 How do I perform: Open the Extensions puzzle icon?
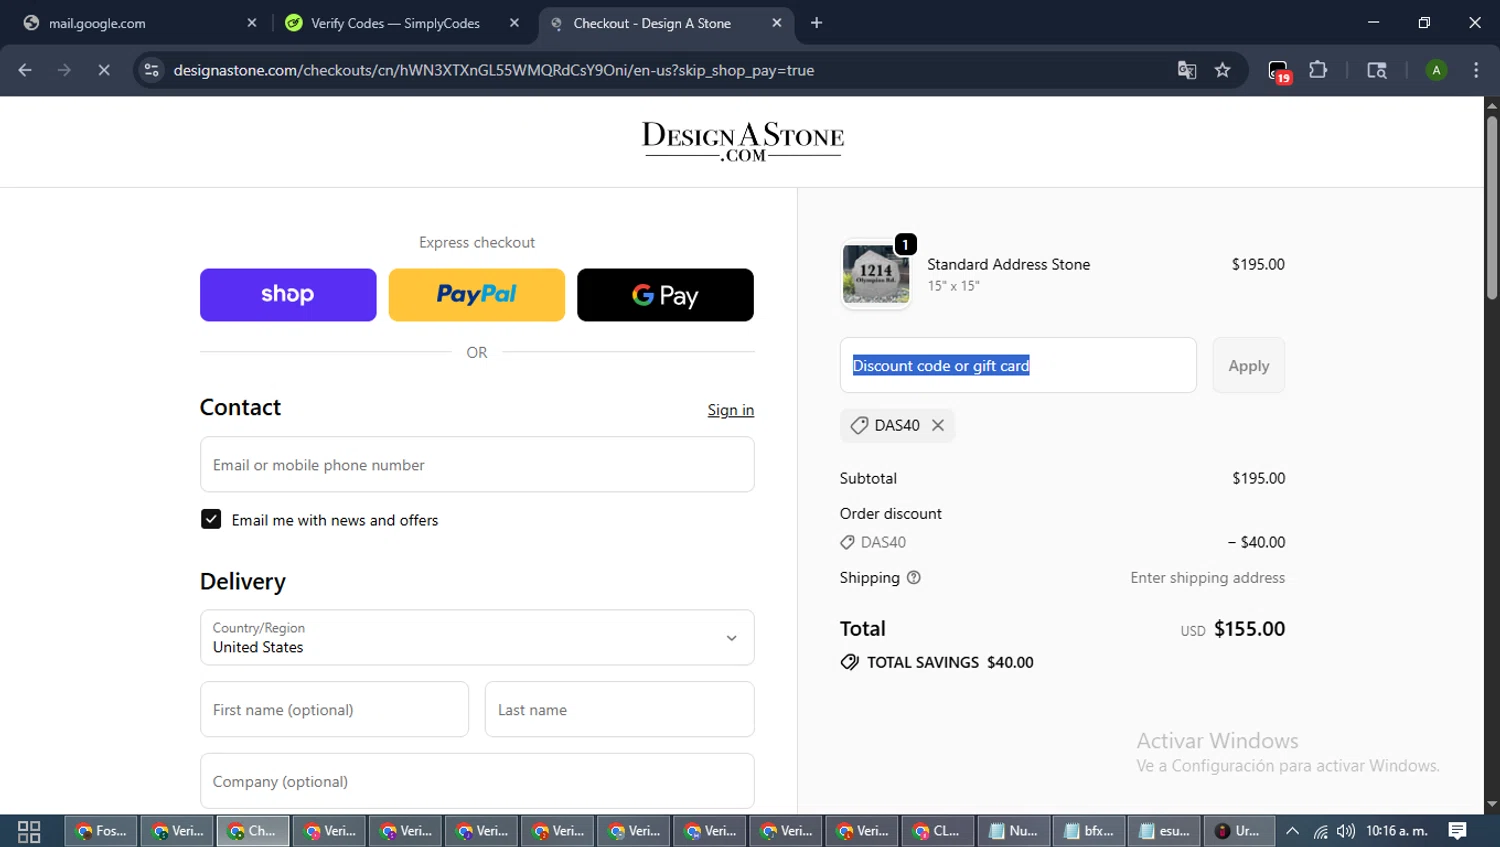point(1318,70)
